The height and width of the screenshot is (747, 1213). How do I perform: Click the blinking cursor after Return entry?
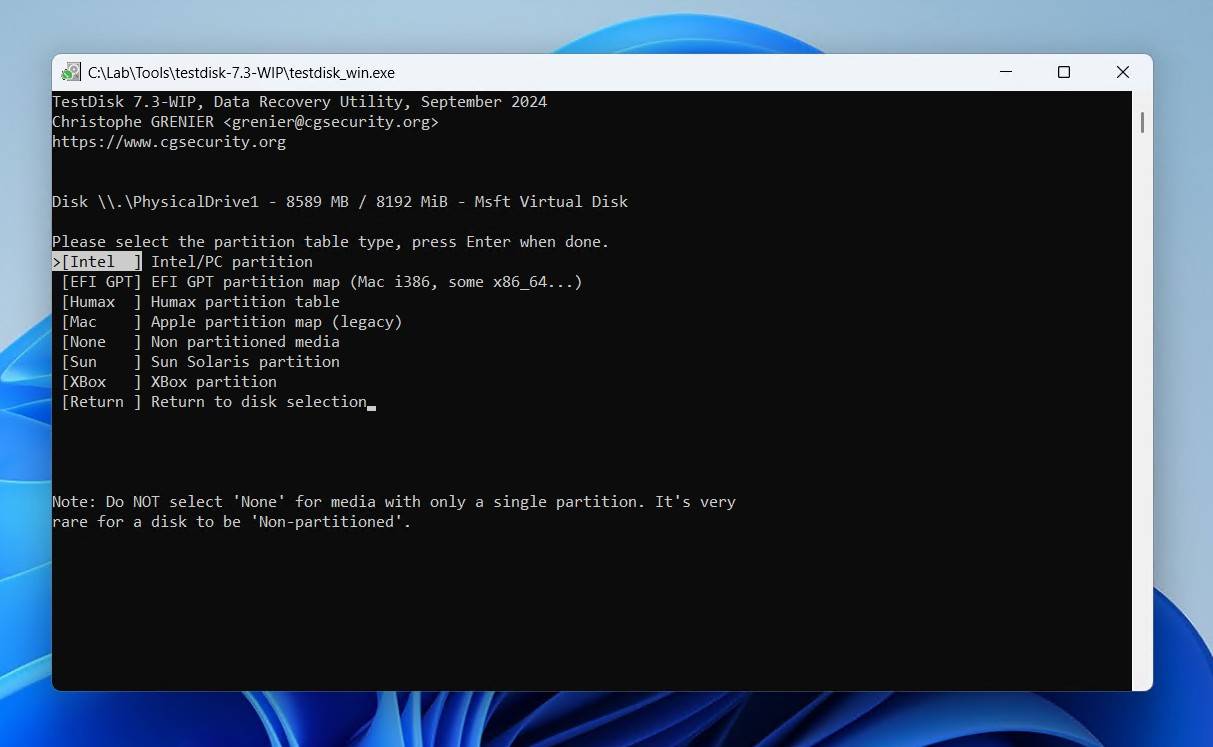coord(372,404)
